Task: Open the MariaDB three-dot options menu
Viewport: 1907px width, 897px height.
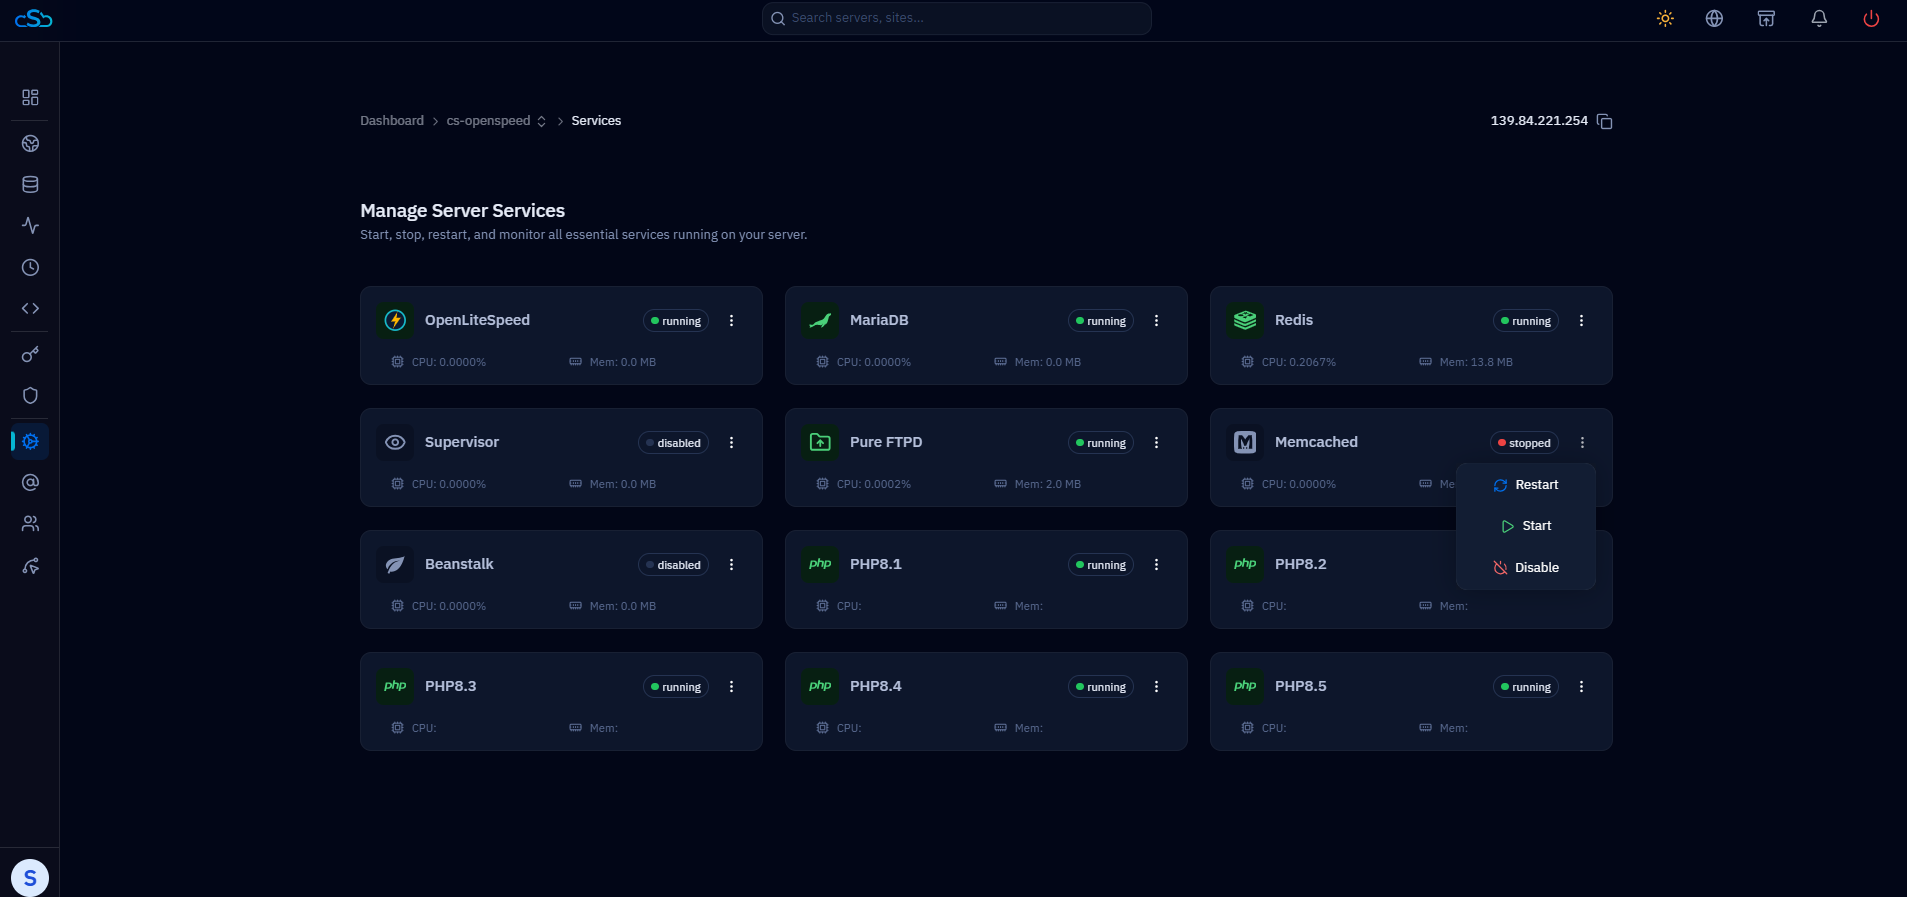Action: click(1157, 321)
